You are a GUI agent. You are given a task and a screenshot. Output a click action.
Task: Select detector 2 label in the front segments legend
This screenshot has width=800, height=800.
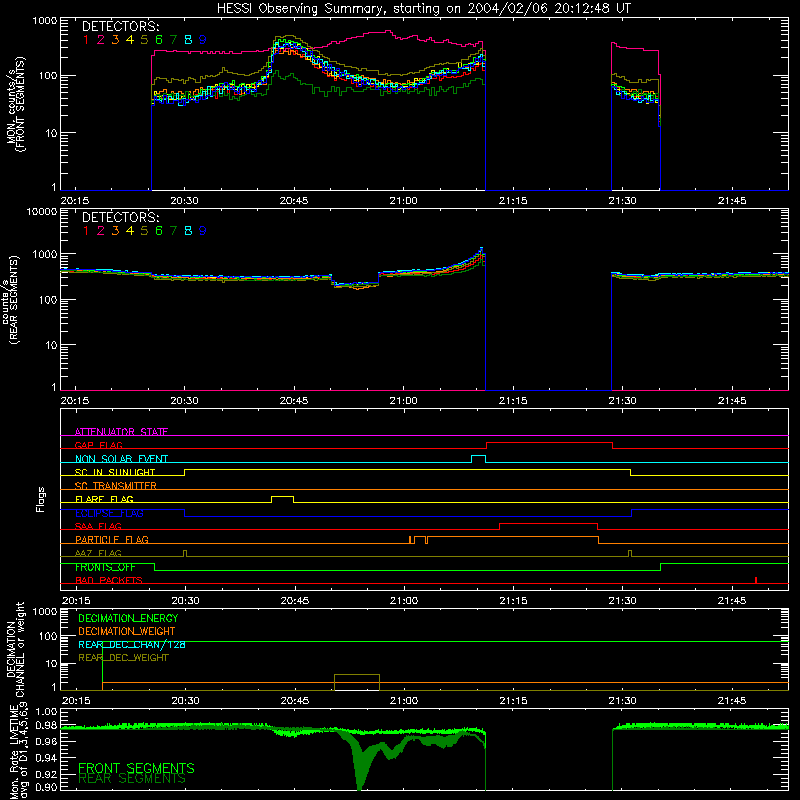(x=101, y=40)
